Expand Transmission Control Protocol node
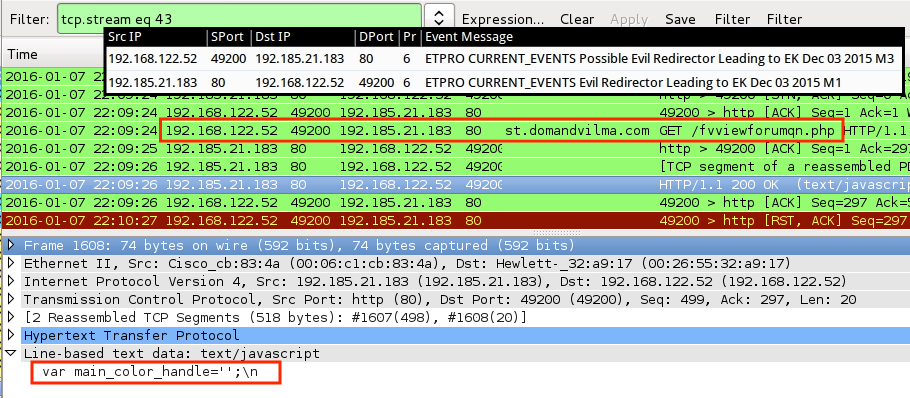 click(x=10, y=299)
